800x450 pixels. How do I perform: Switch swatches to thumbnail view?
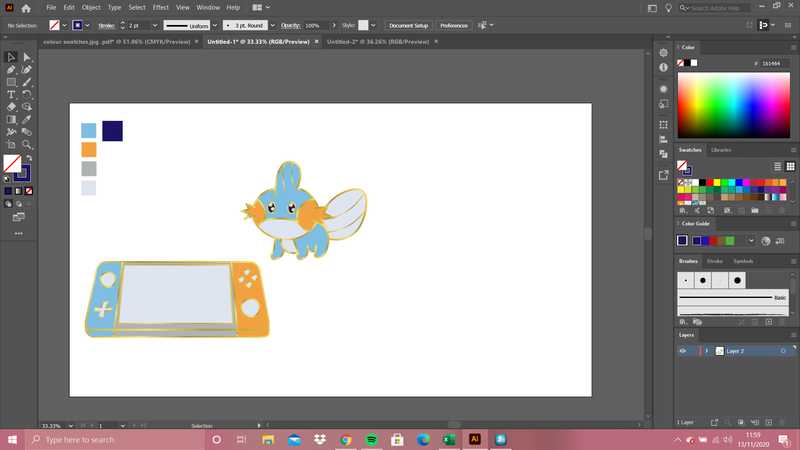point(790,166)
